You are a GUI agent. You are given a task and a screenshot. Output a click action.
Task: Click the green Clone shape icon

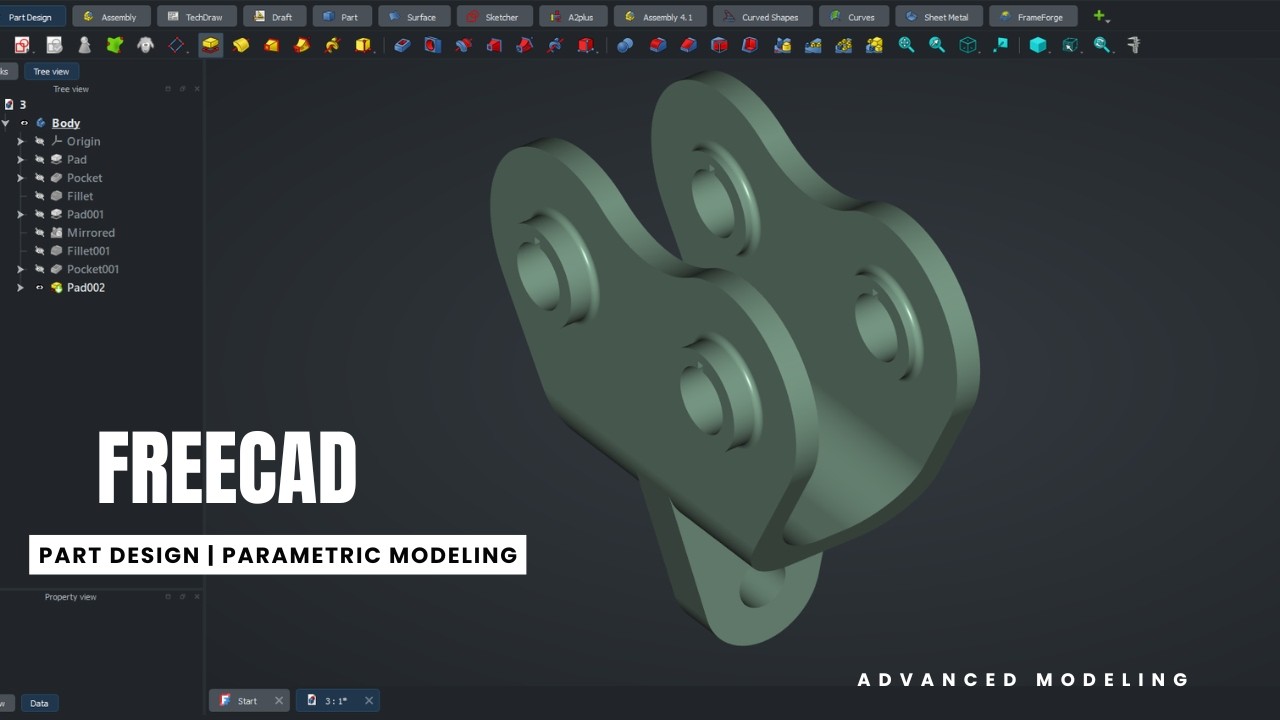[115, 45]
